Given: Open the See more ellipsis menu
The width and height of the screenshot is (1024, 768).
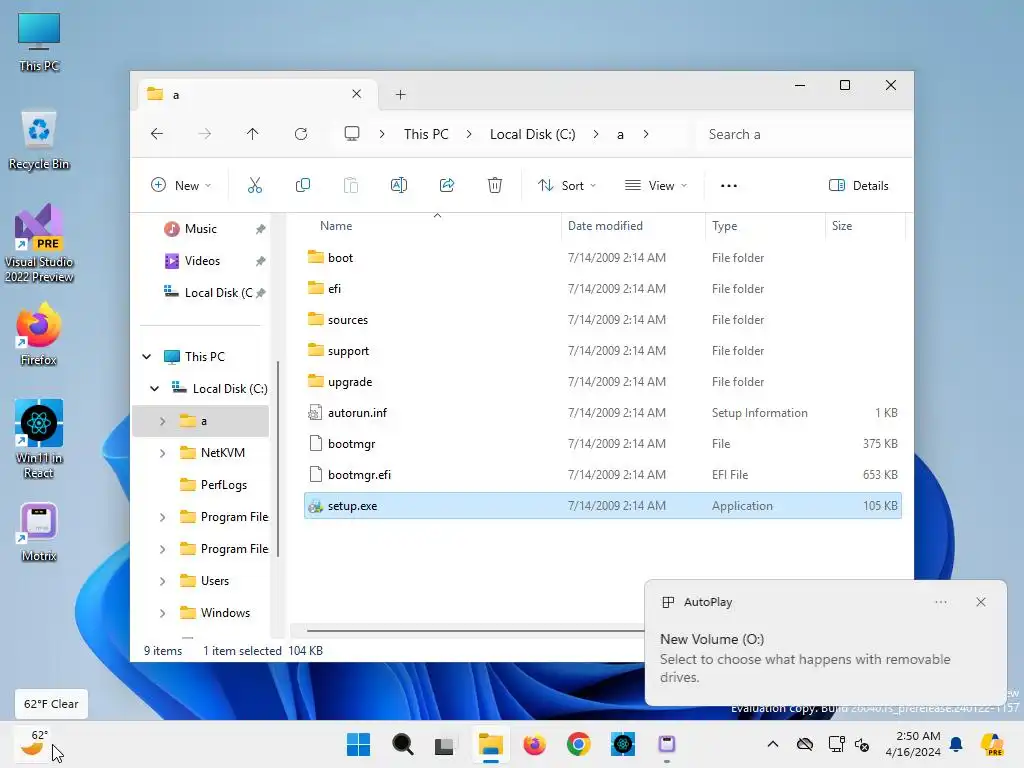Looking at the screenshot, I should coord(729,186).
